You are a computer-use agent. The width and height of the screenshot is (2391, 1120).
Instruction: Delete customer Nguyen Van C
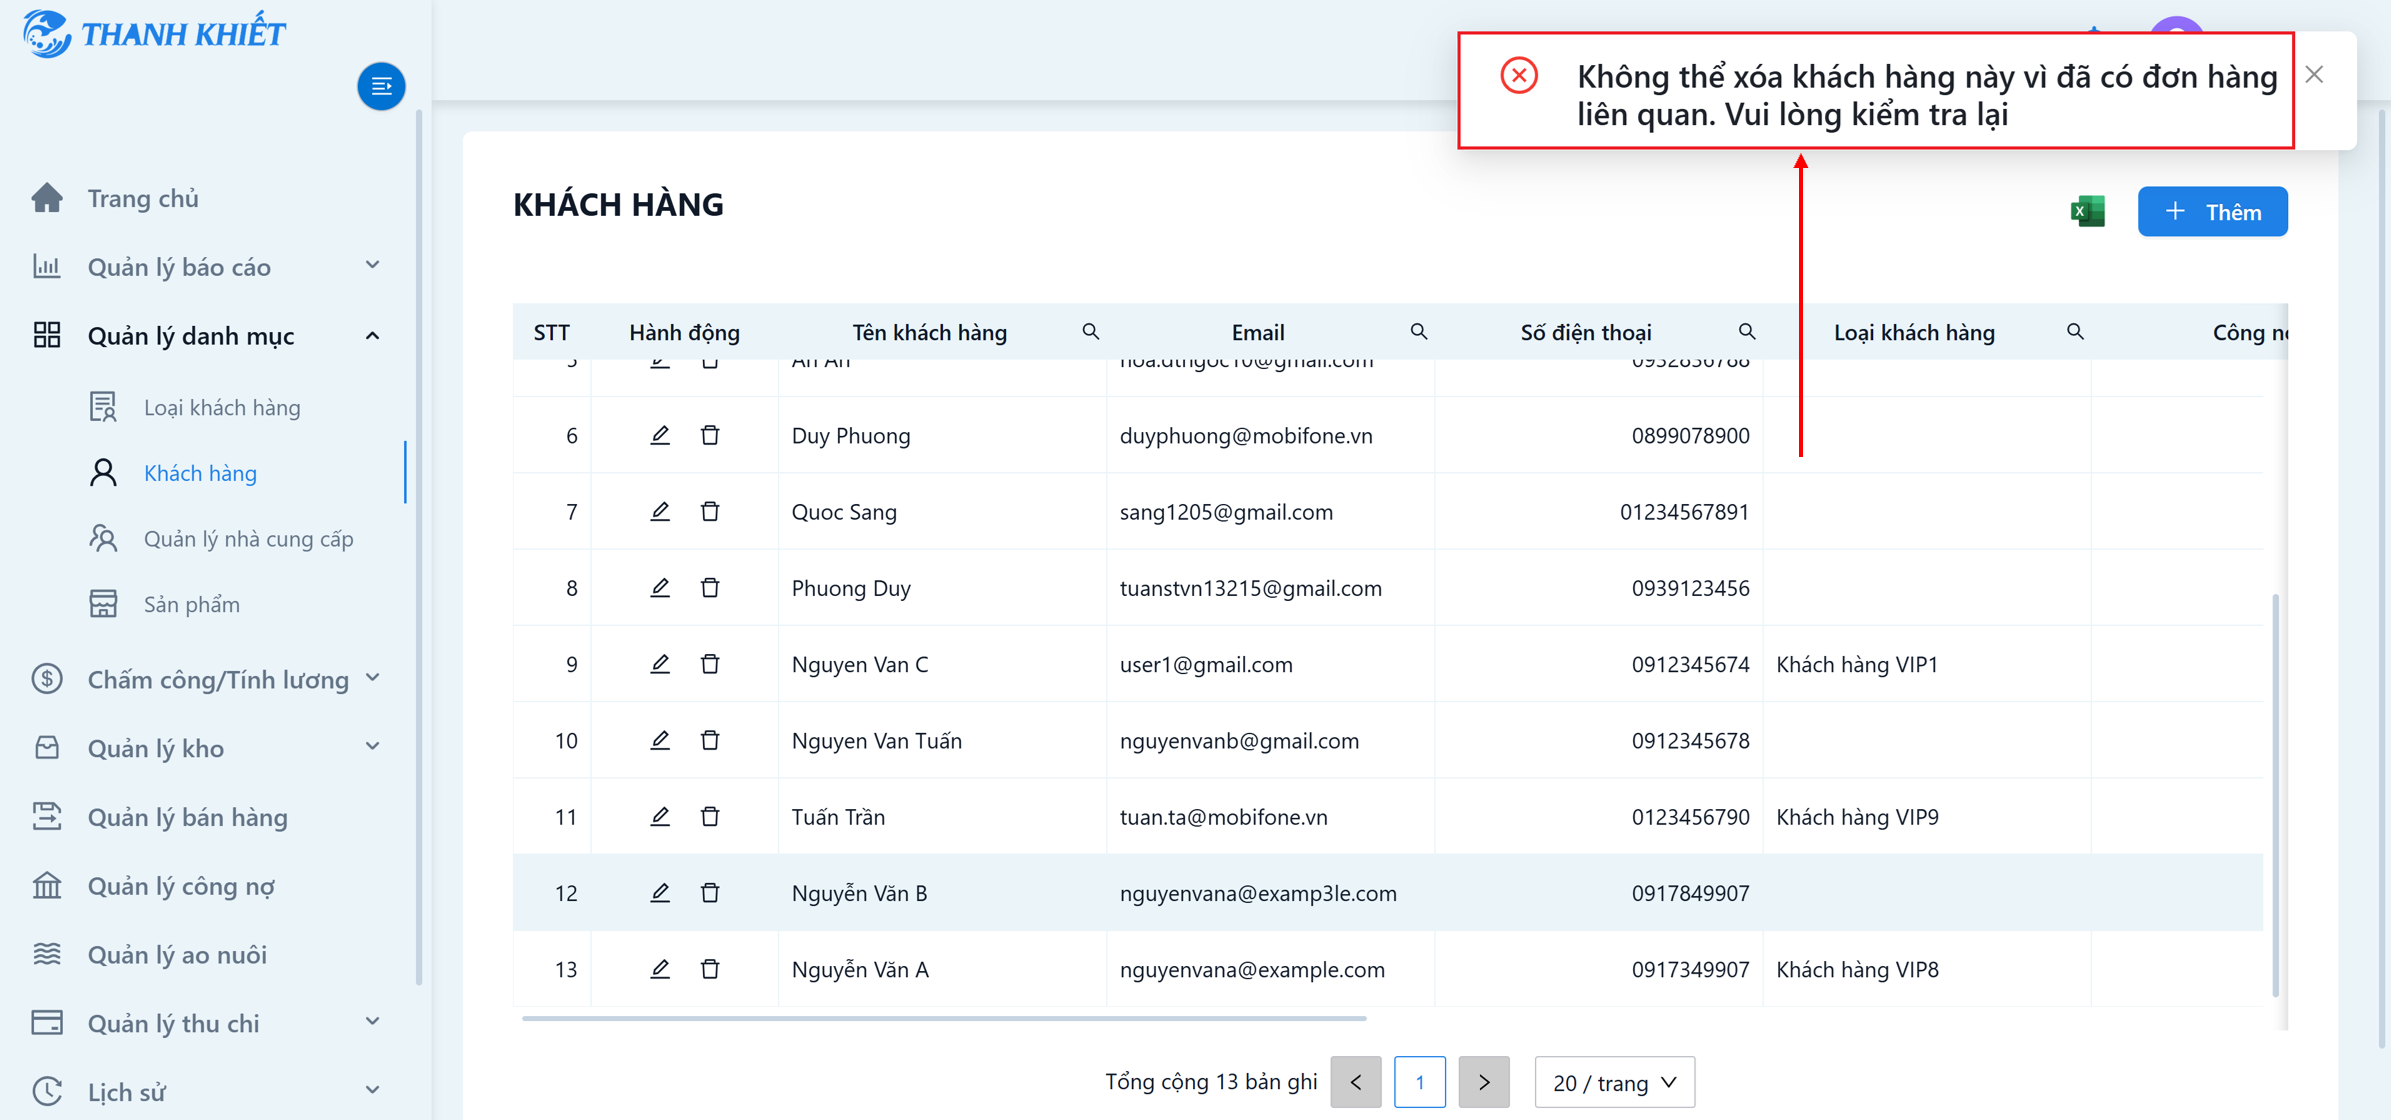[x=710, y=664]
